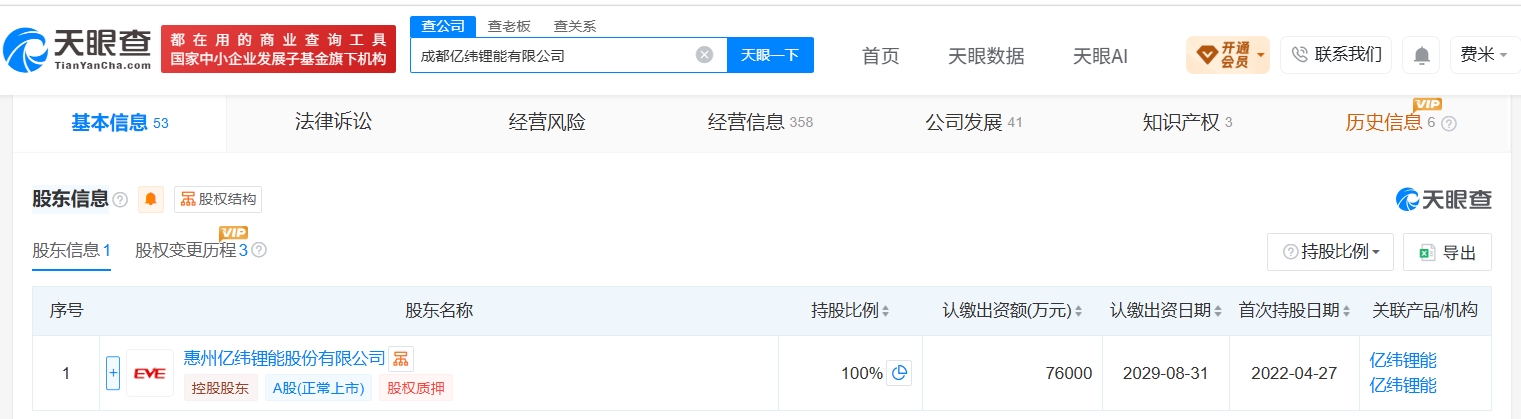Sort by 持股比例 column header
The width and height of the screenshot is (1521, 419).
coord(850,311)
